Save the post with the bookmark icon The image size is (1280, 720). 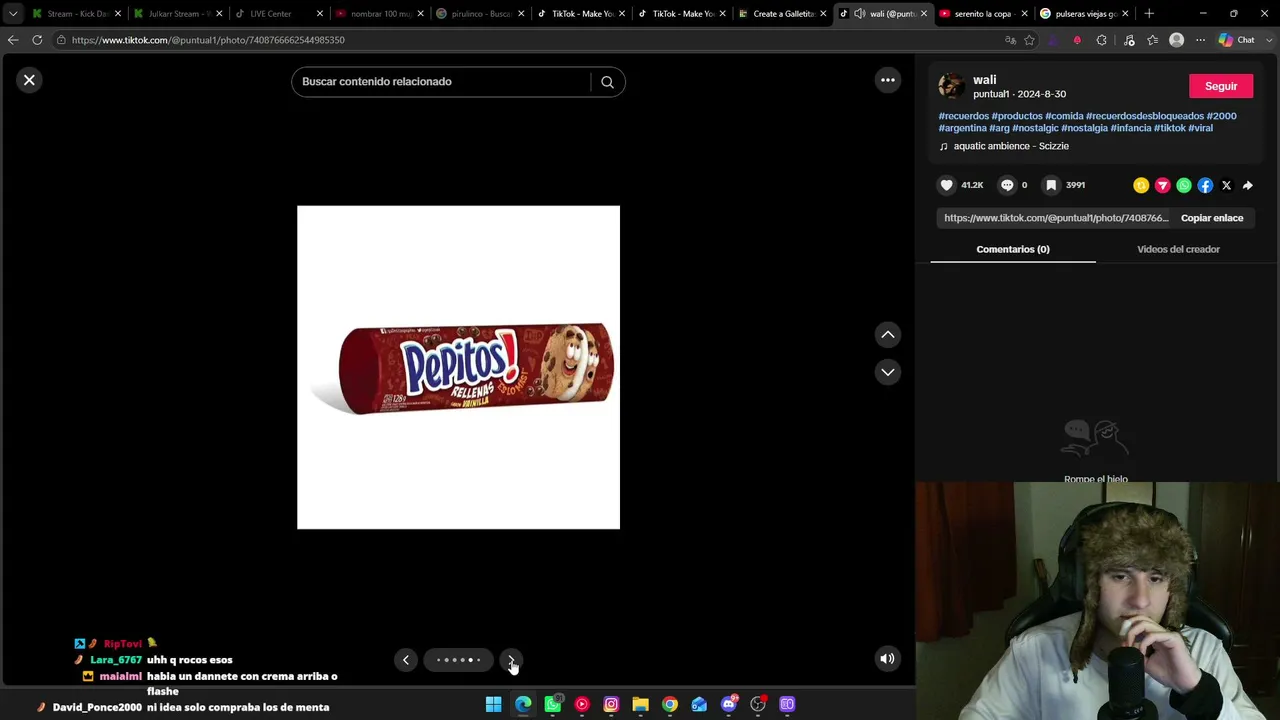[1051, 185]
